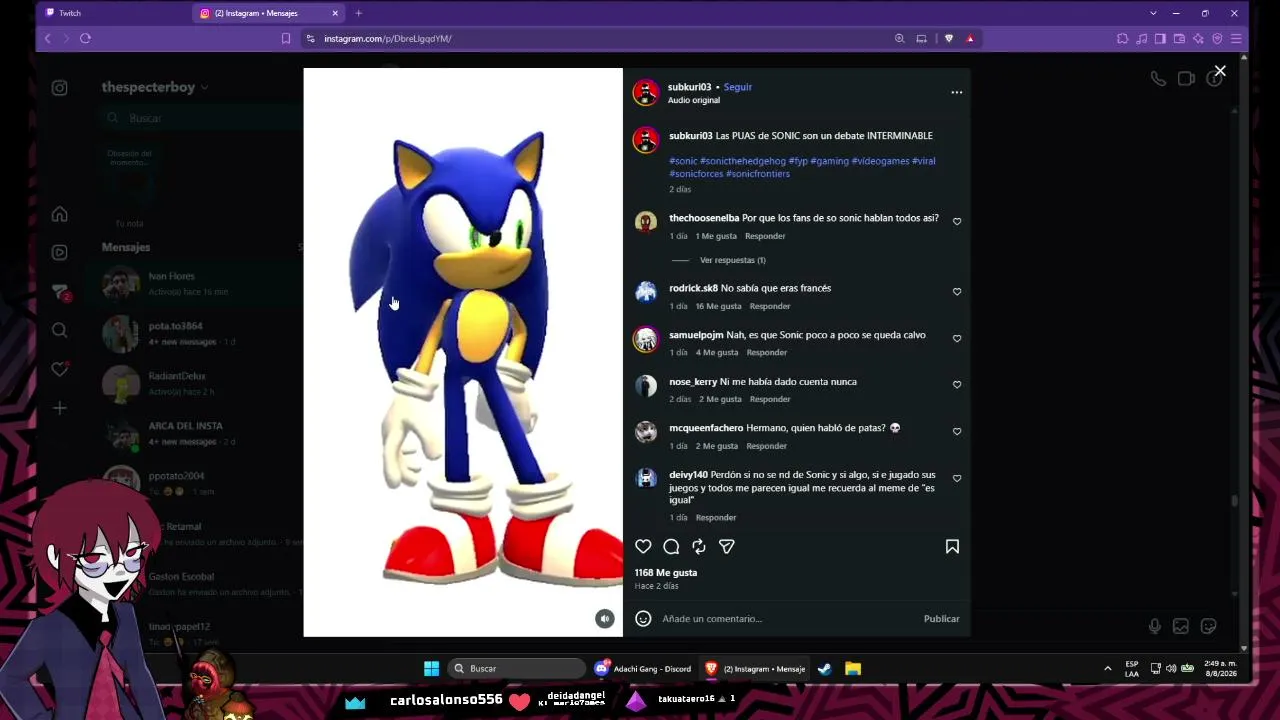This screenshot has height=720, width=1280.
Task: Open Adachi Gang - Discord from taskbar
Action: 643,668
